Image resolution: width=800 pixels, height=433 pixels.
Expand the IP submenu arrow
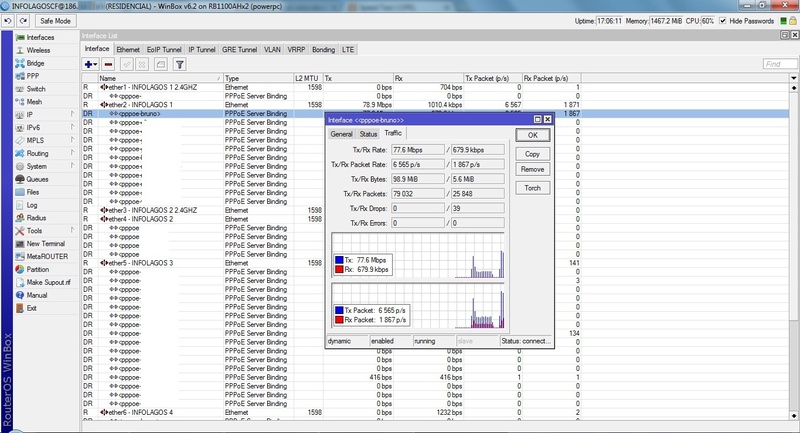point(72,114)
